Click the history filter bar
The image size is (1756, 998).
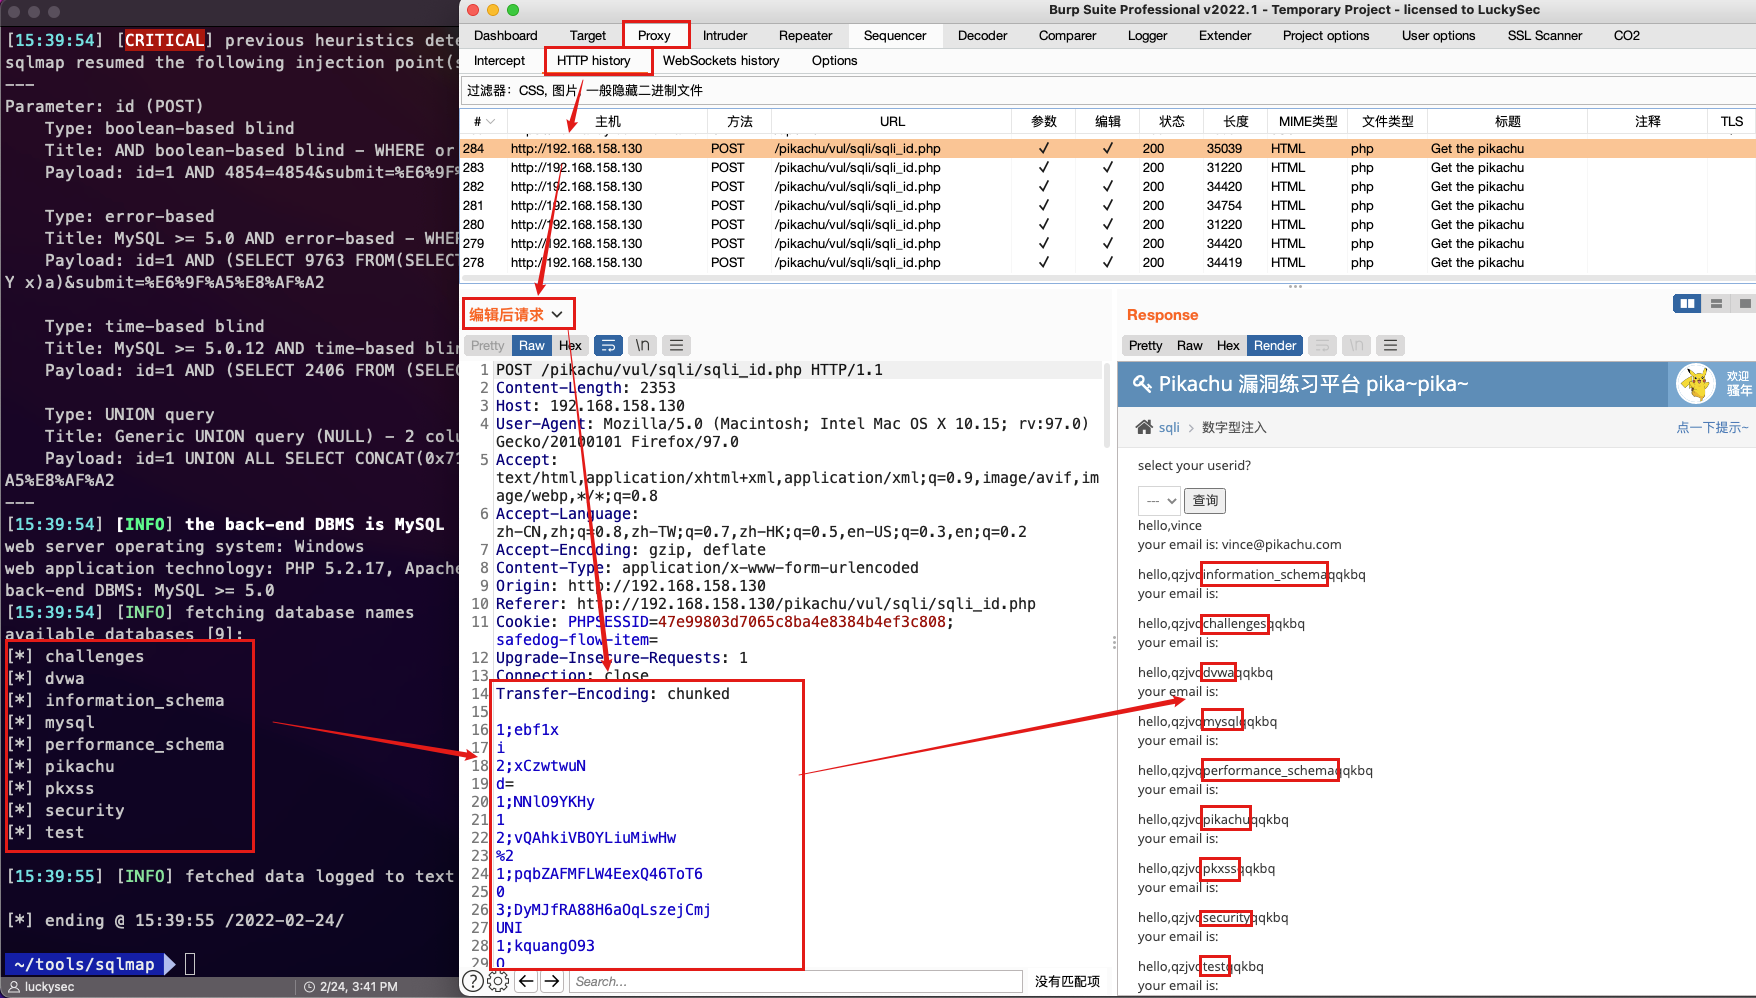point(1108,90)
